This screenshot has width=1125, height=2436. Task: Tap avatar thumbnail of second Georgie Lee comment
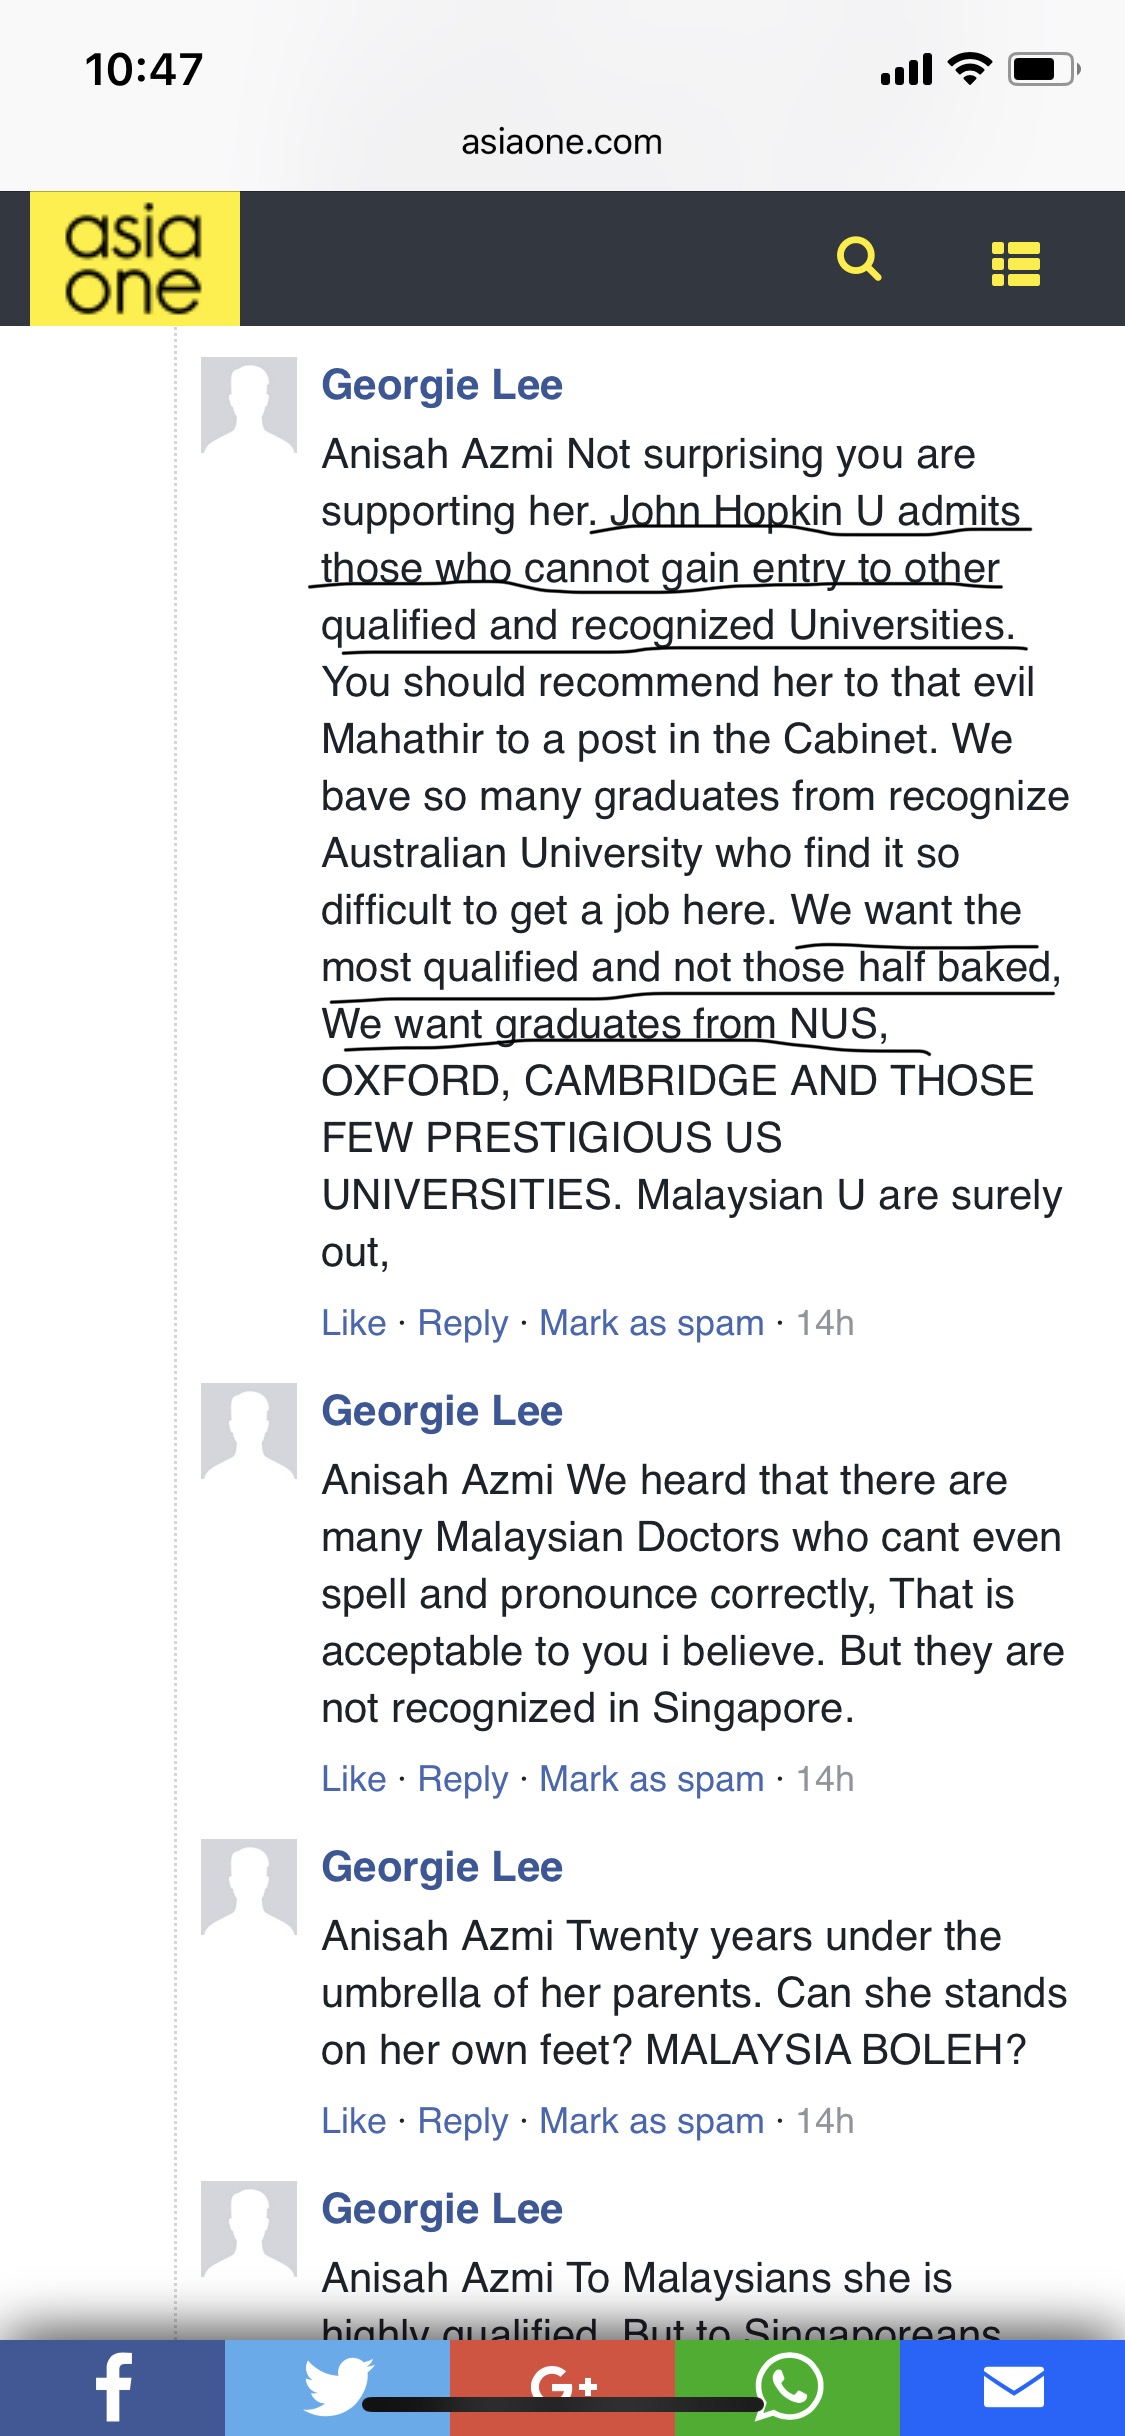coord(249,1431)
